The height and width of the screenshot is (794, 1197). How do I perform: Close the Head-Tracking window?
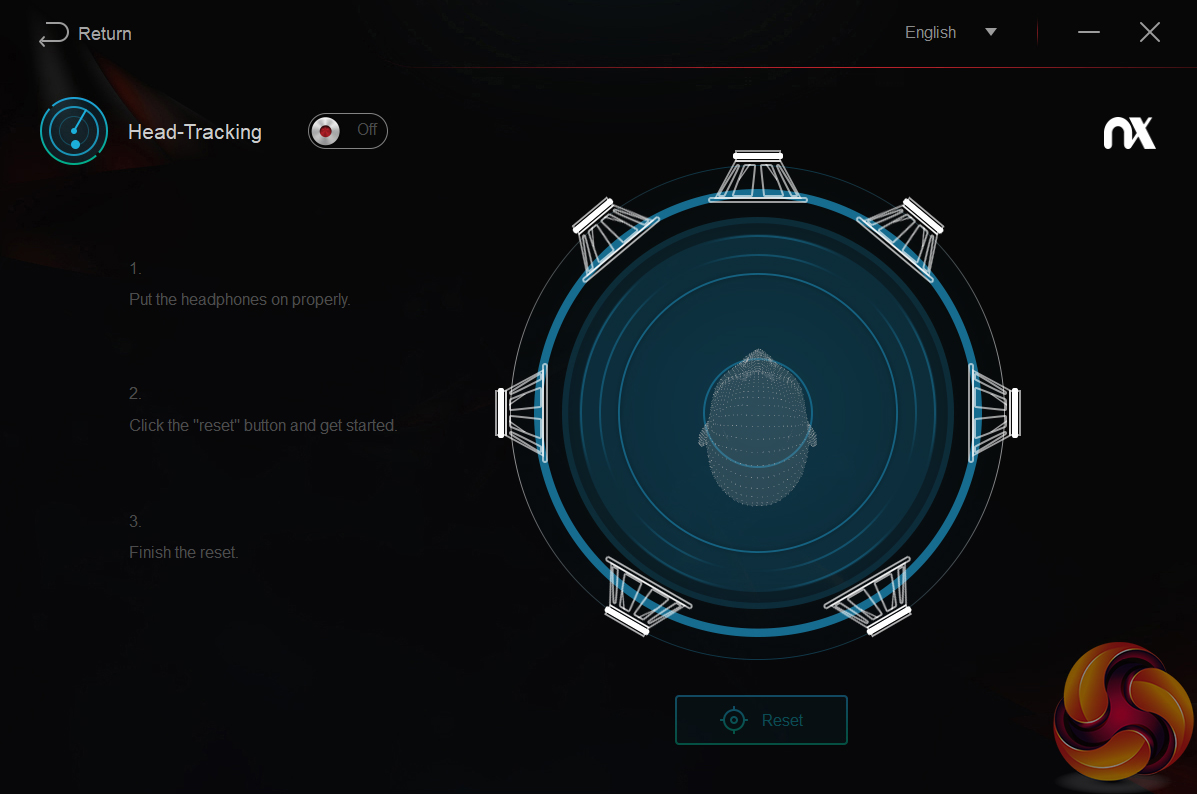1150,32
